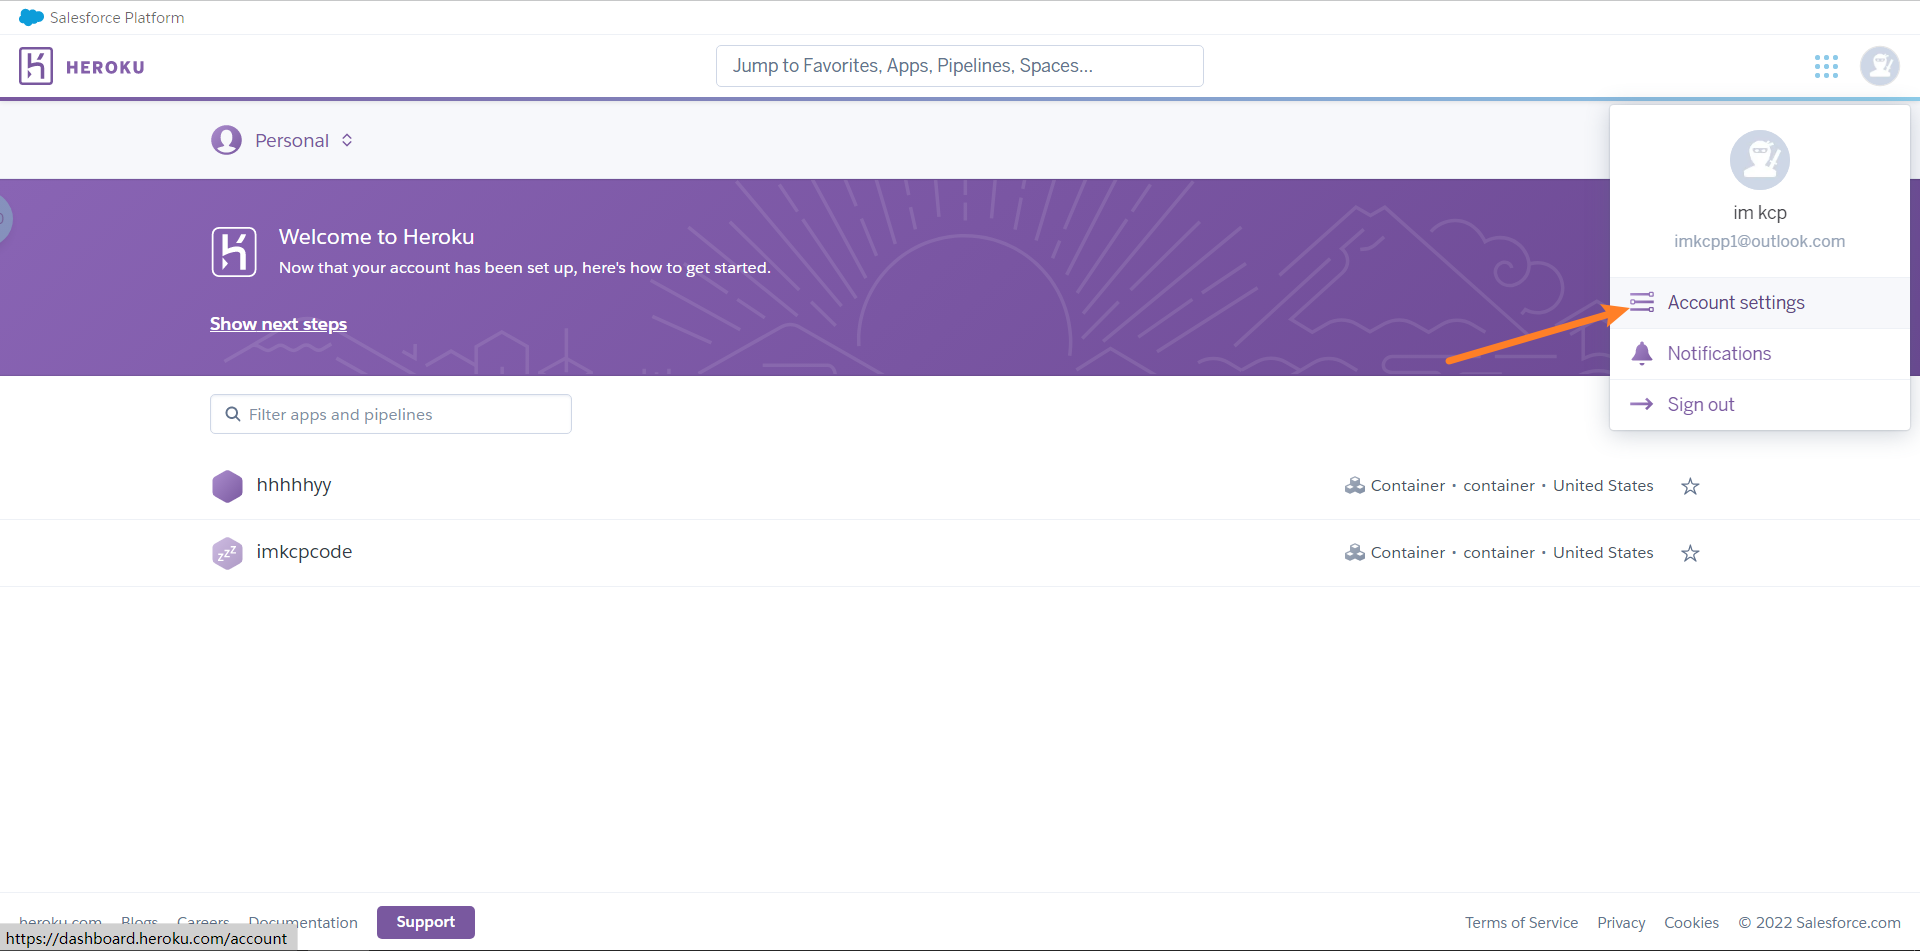Screen dimensions: 1920x951
Task: Click the user avatar in top bar
Action: click(x=1879, y=66)
